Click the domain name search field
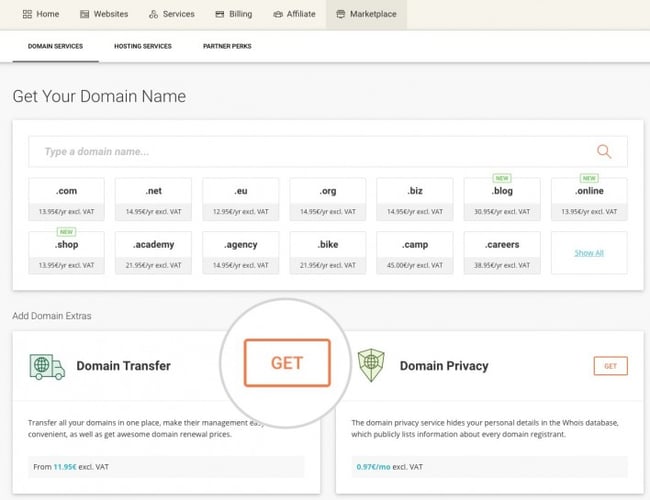This screenshot has height=500, width=650. (x=300, y=152)
